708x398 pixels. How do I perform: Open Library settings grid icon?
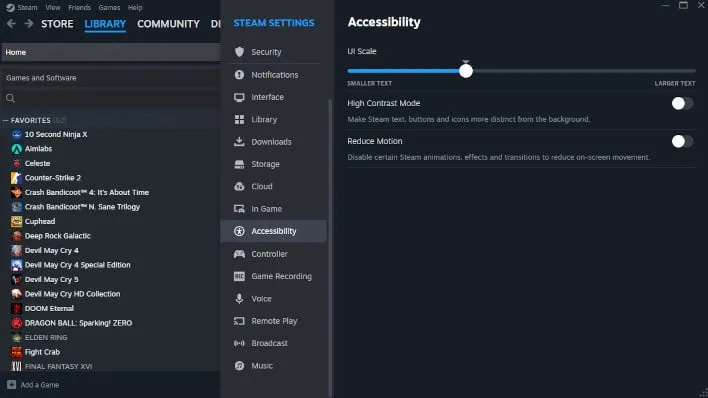[239, 119]
